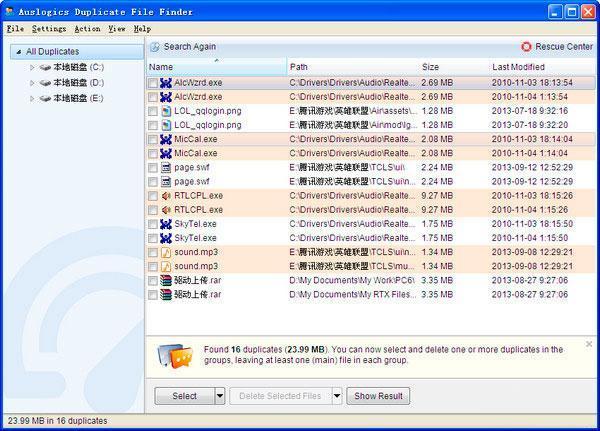Click date 2013-09-08 12:29:21 of second sound.mp3
The image size is (600, 431).
(x=532, y=266)
